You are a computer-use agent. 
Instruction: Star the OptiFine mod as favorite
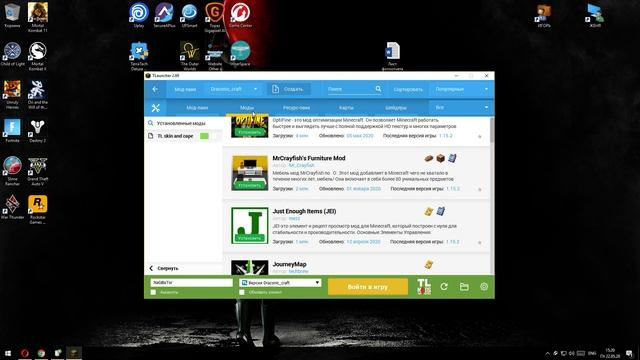(480, 136)
